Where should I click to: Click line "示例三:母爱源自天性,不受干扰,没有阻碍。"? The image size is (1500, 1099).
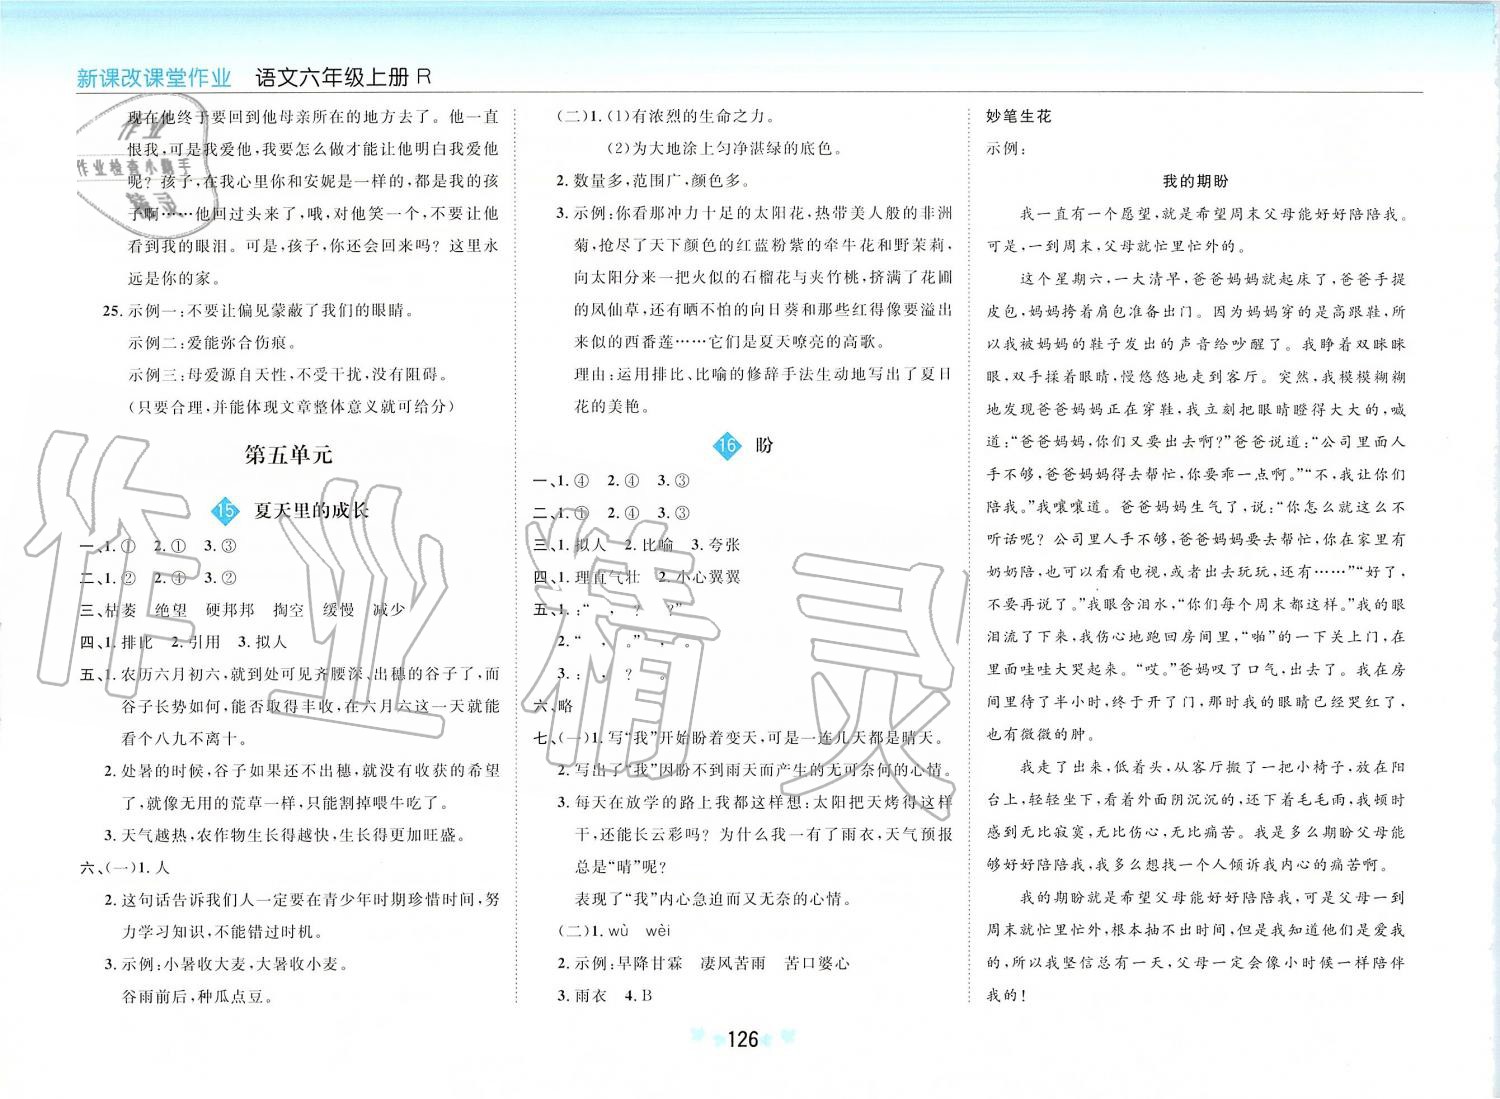pos(289,375)
